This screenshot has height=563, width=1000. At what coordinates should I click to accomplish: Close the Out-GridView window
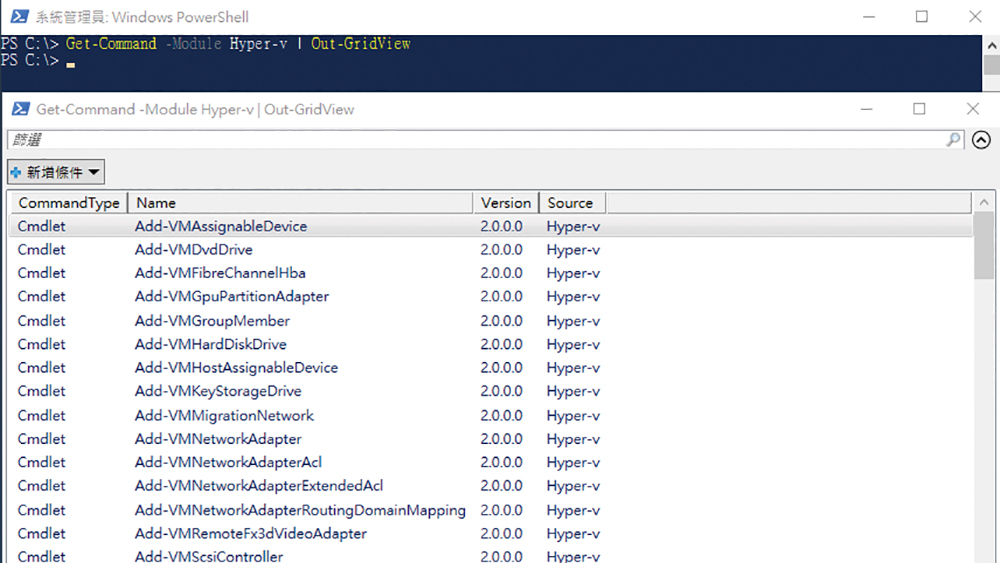pyautogui.click(x=973, y=109)
